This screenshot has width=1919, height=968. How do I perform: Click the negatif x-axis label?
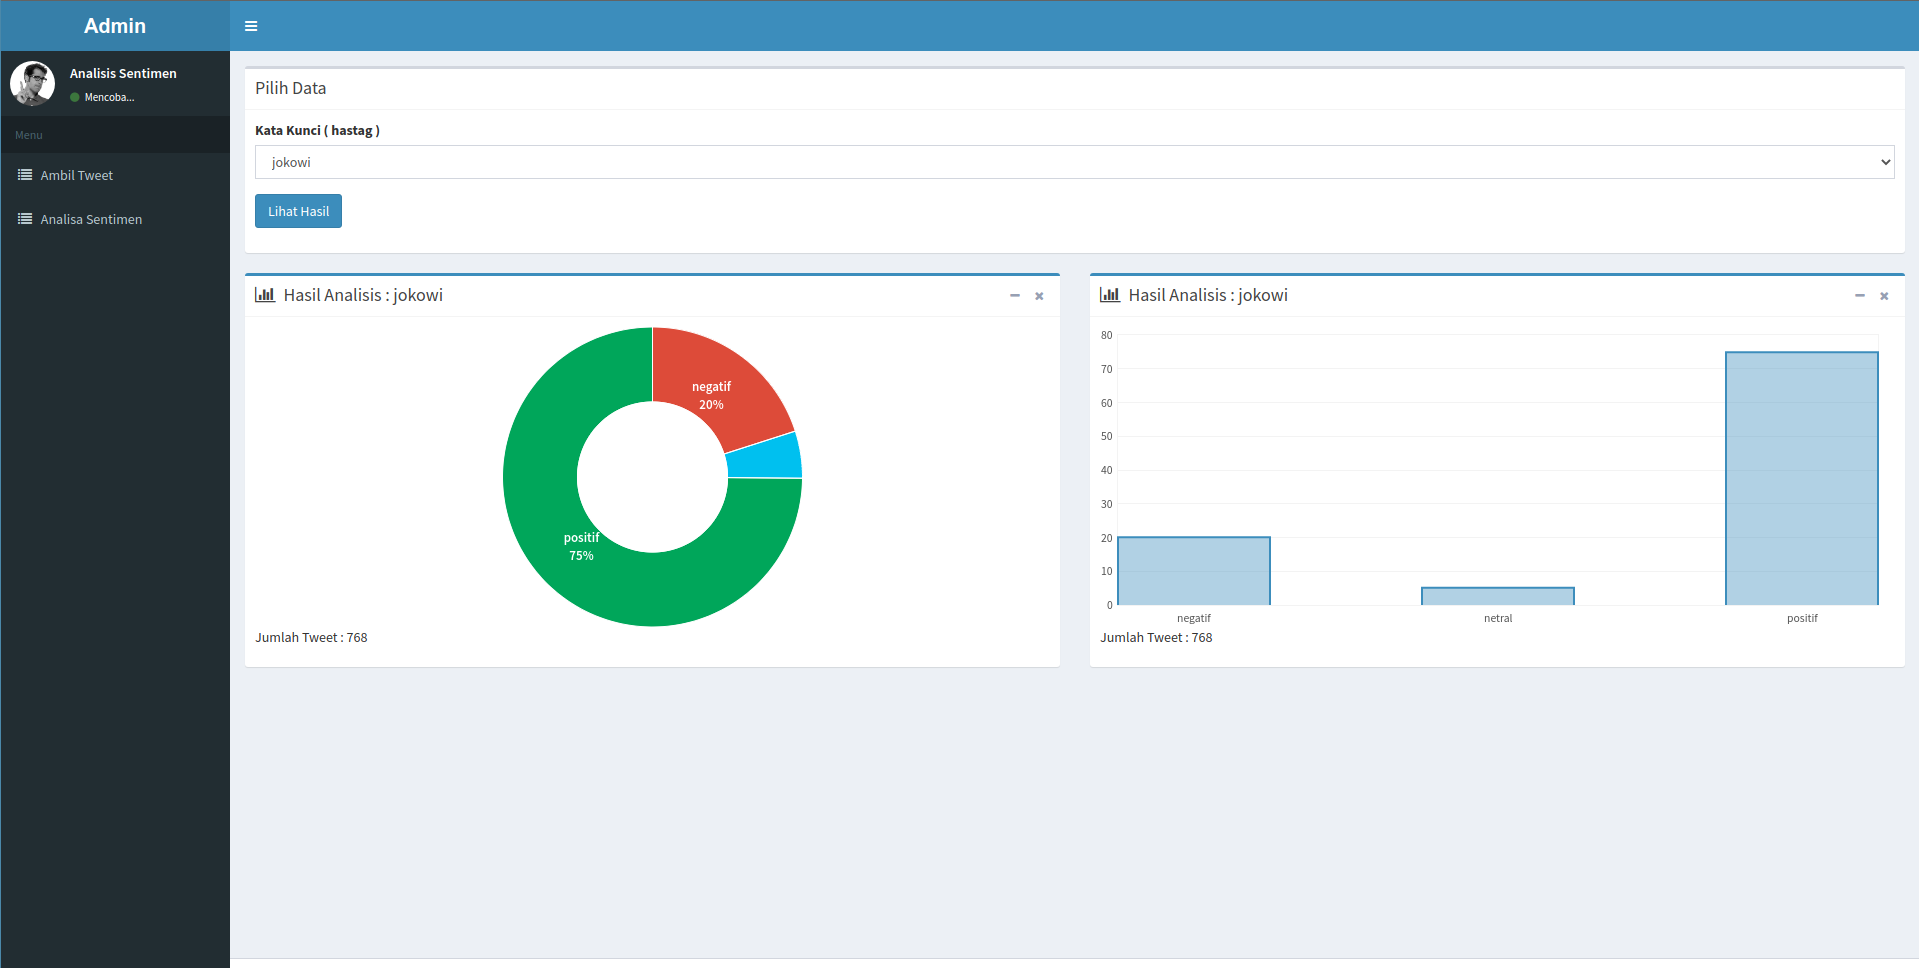click(1194, 618)
